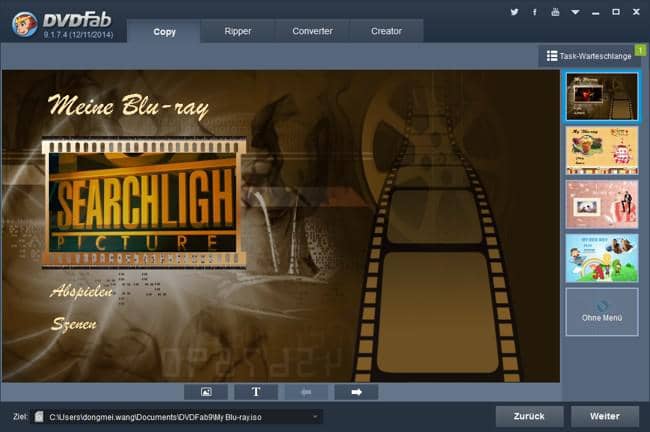Switch to the Ripper tab
The height and width of the screenshot is (432, 650).
point(238,31)
